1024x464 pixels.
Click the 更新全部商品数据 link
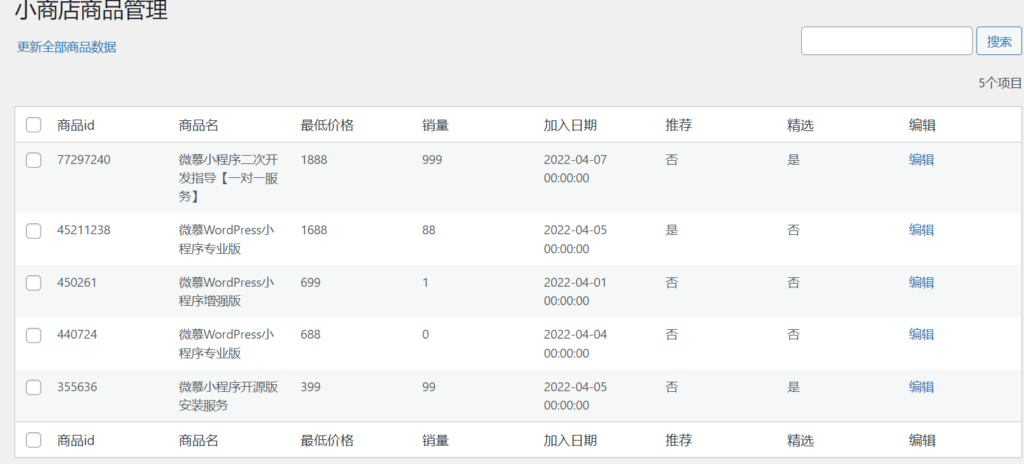click(67, 47)
